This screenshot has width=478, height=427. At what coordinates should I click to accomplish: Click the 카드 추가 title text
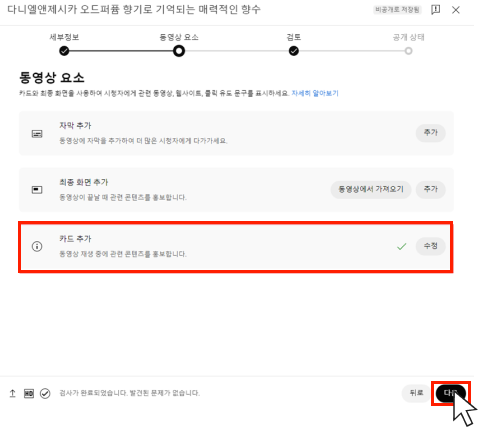[75, 239]
